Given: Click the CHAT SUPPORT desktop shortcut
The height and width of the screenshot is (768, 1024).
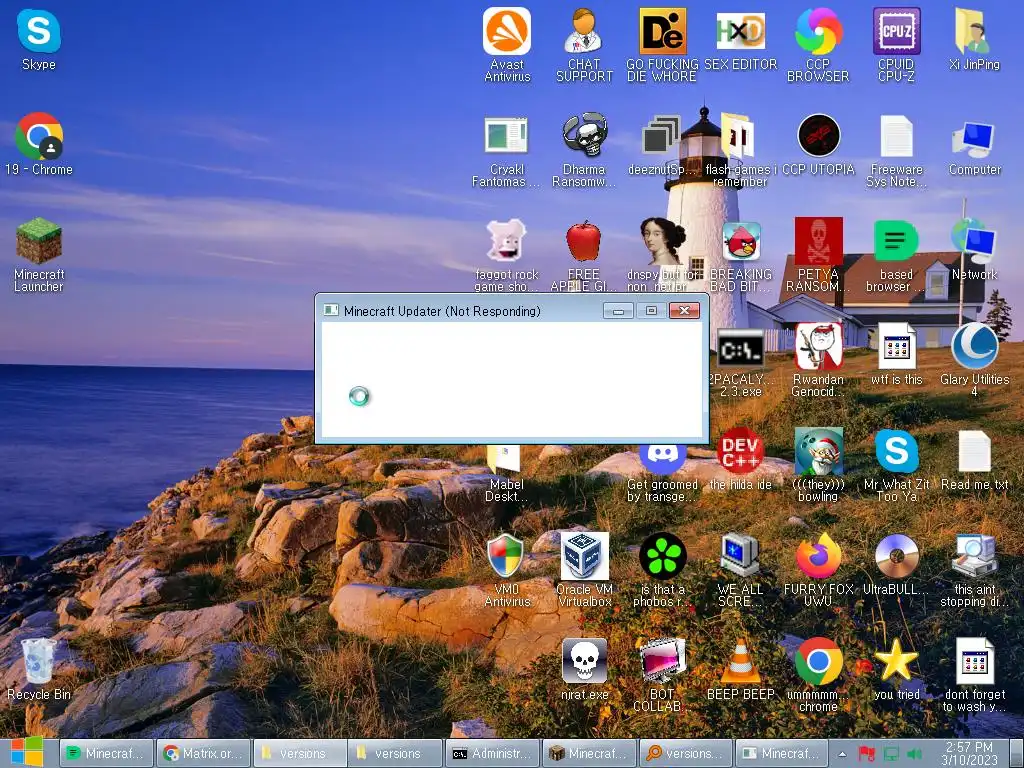Looking at the screenshot, I should click(x=584, y=44).
